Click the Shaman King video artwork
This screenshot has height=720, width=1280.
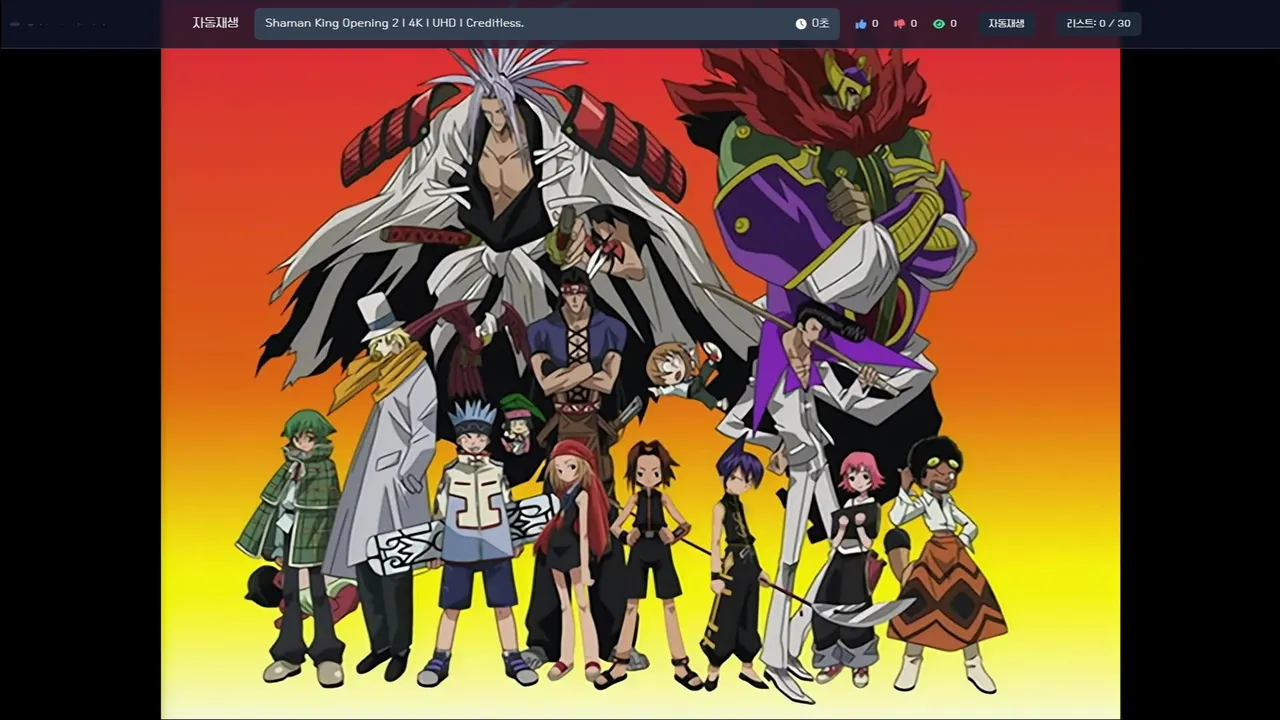click(640, 384)
